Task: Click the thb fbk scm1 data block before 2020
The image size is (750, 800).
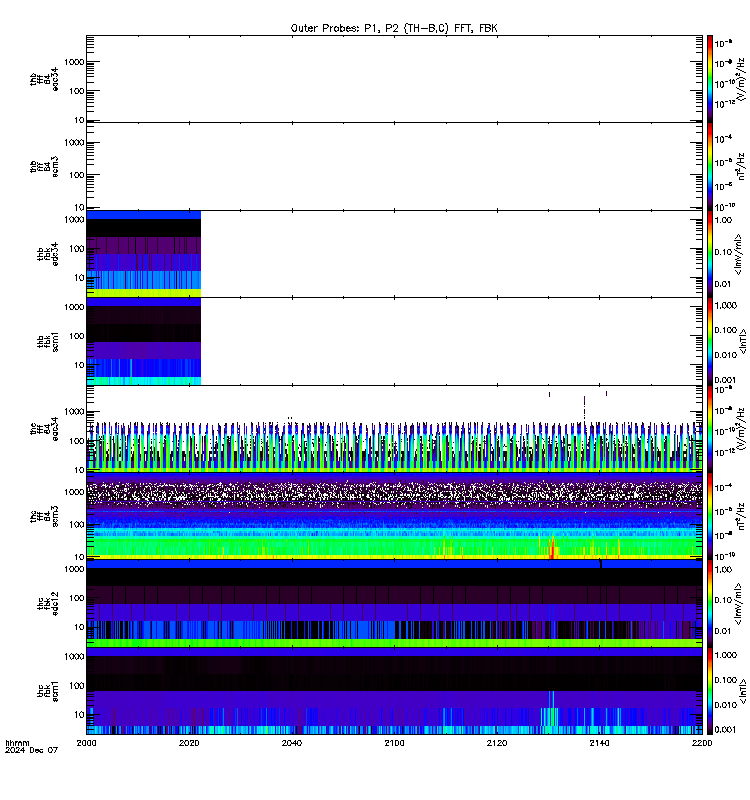Action: (x=144, y=341)
